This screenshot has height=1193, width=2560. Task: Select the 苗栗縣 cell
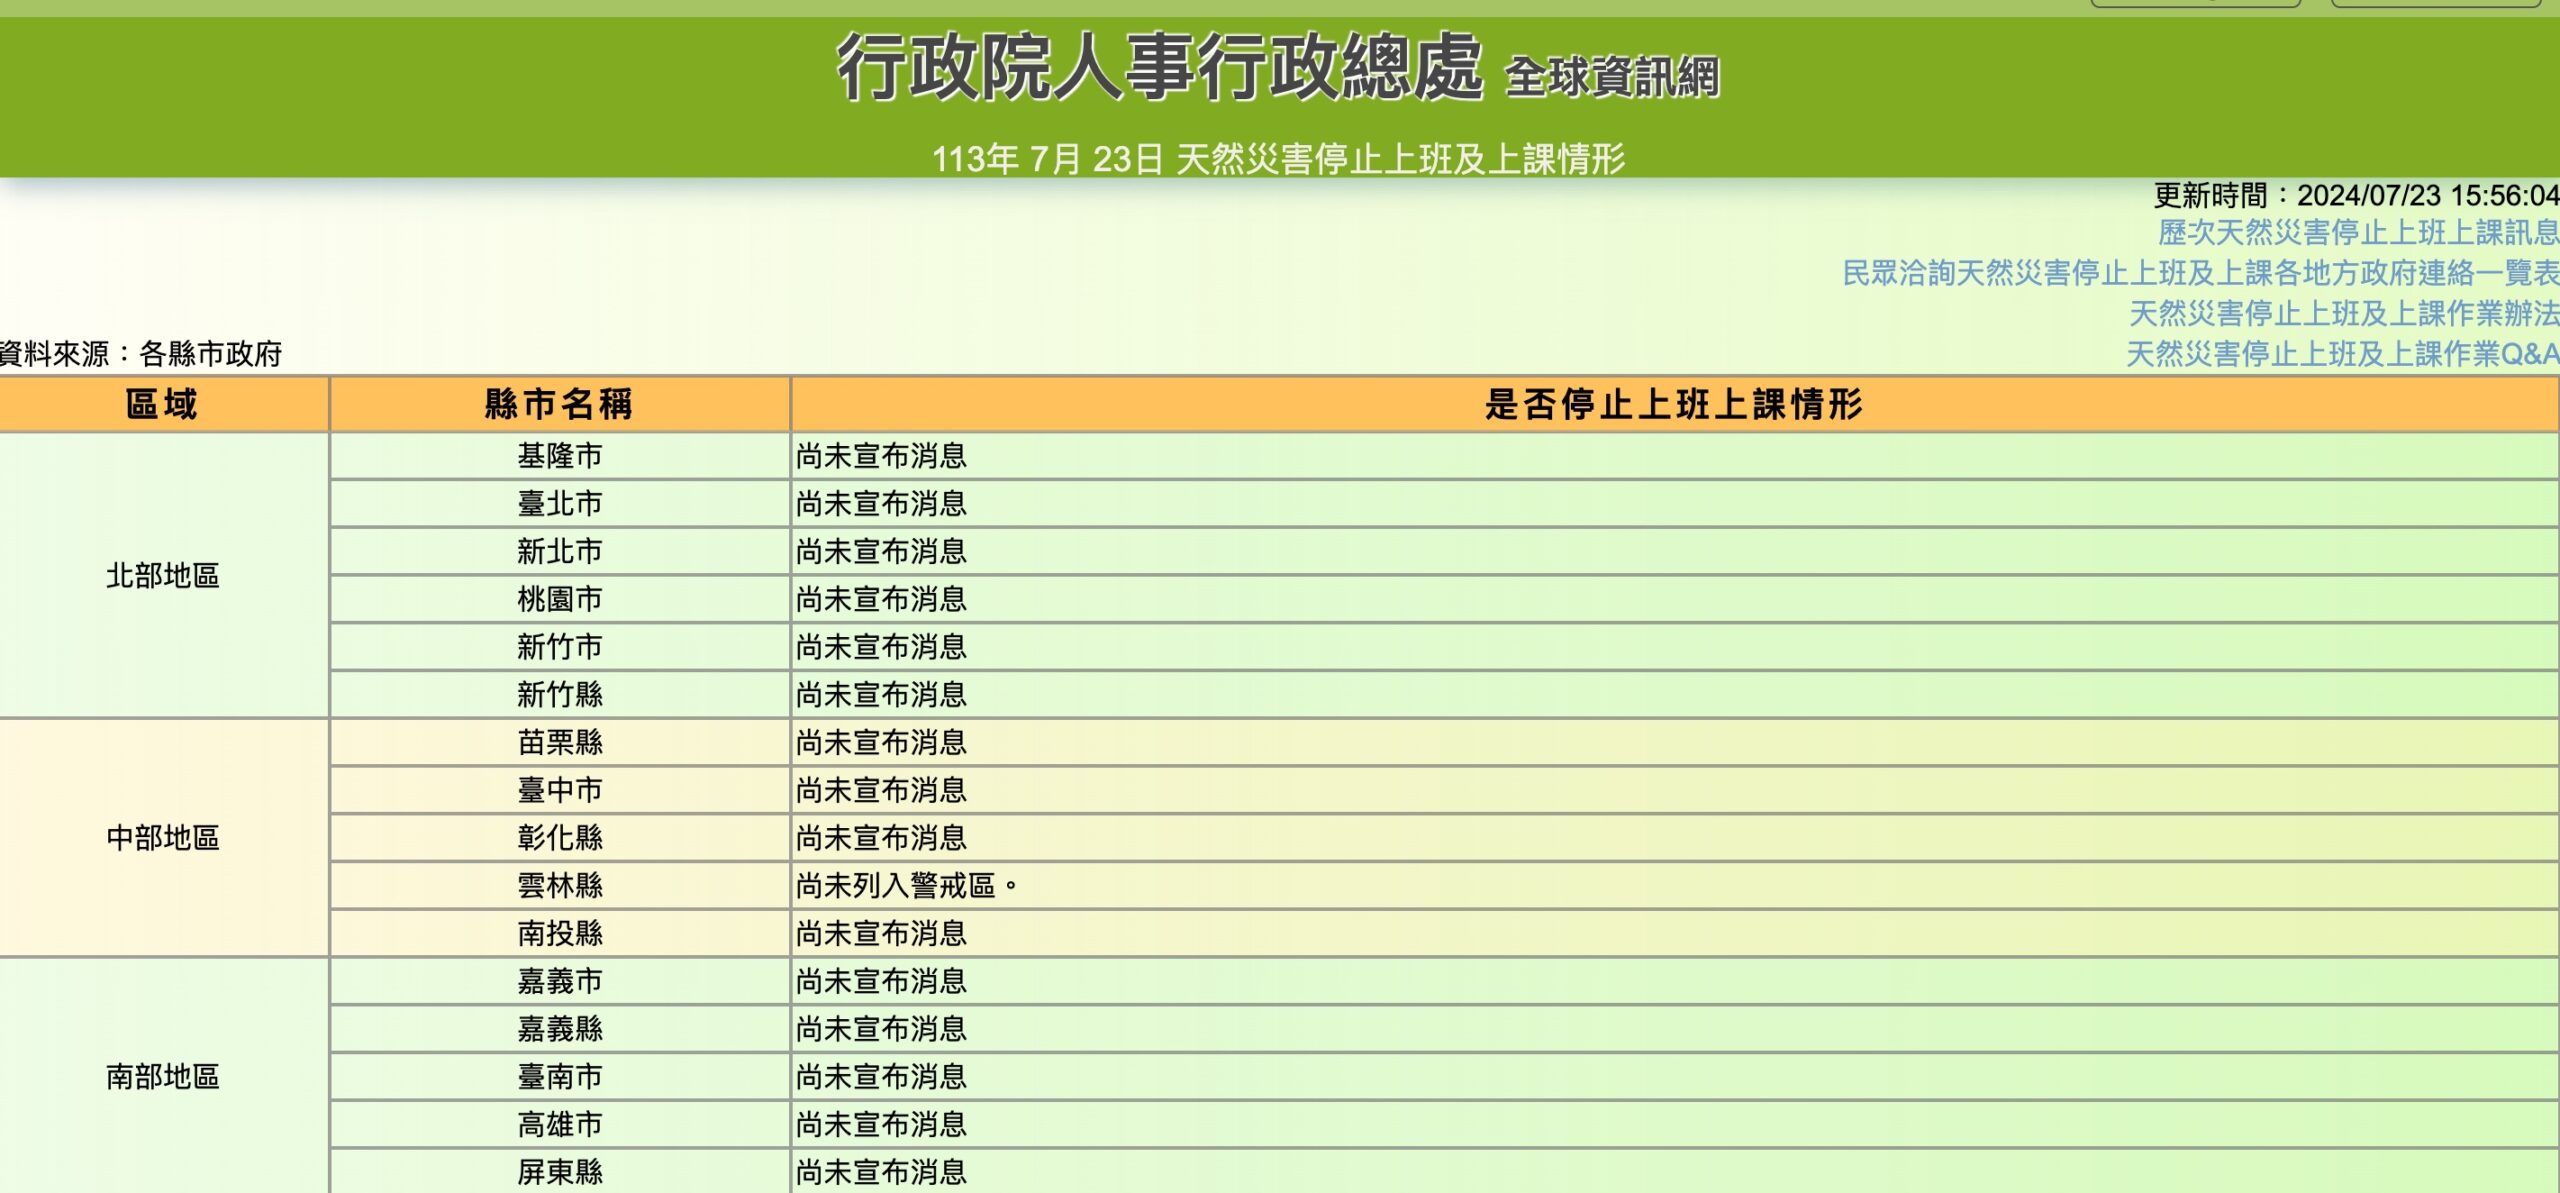(x=560, y=742)
